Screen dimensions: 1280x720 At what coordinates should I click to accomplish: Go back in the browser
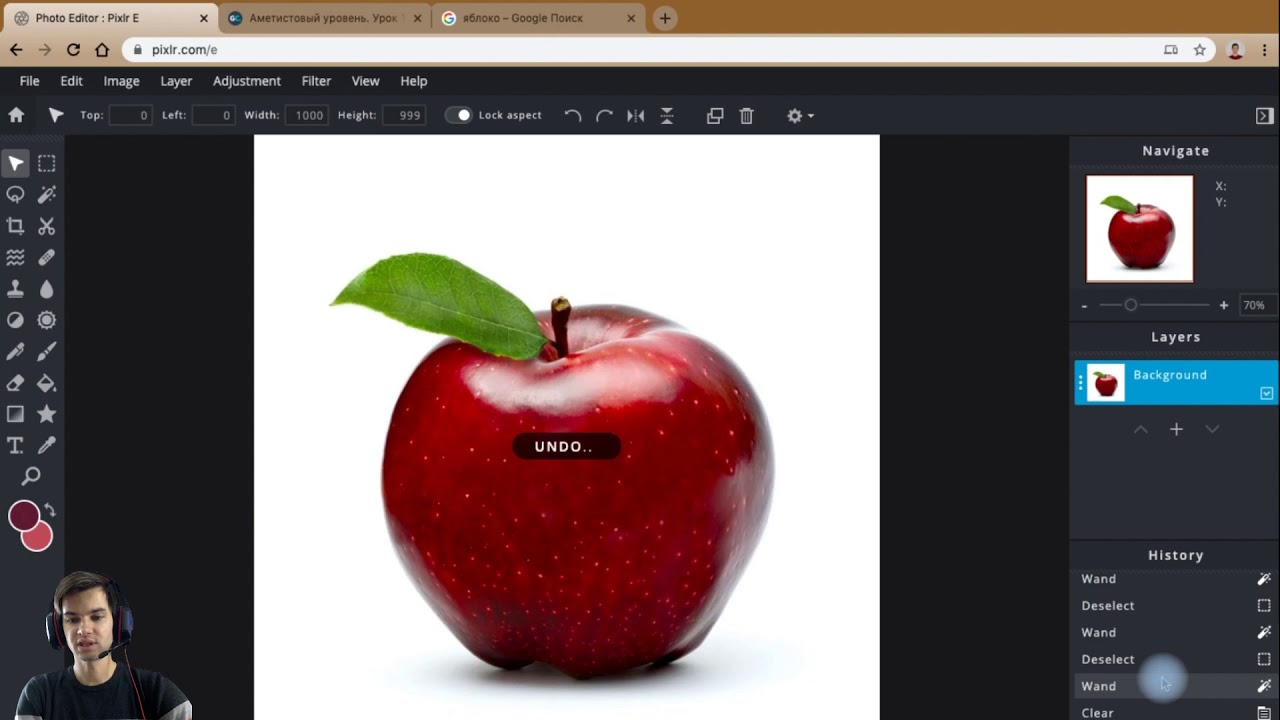[x=16, y=49]
